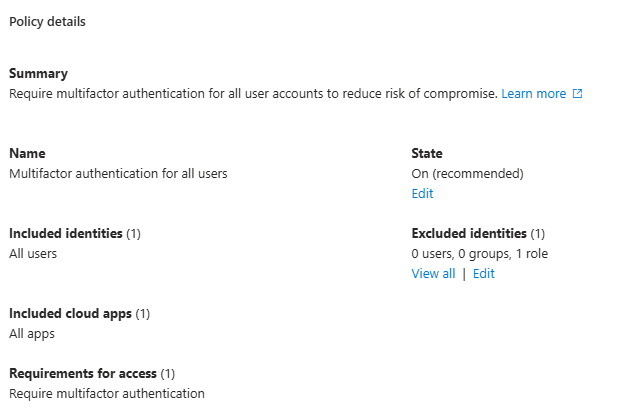The height and width of the screenshot is (412, 632).
Task: View all excluded identities
Action: (433, 274)
